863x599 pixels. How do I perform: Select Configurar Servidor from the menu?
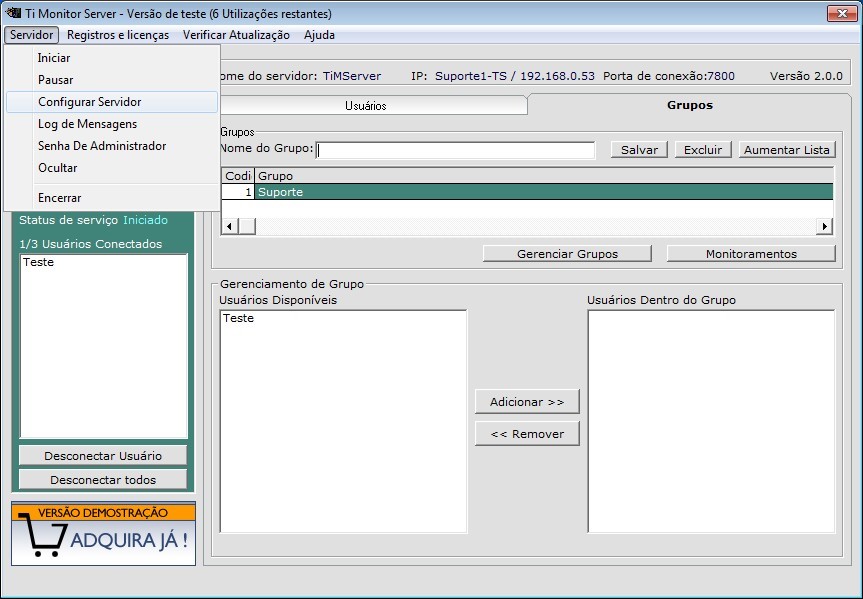pos(89,102)
